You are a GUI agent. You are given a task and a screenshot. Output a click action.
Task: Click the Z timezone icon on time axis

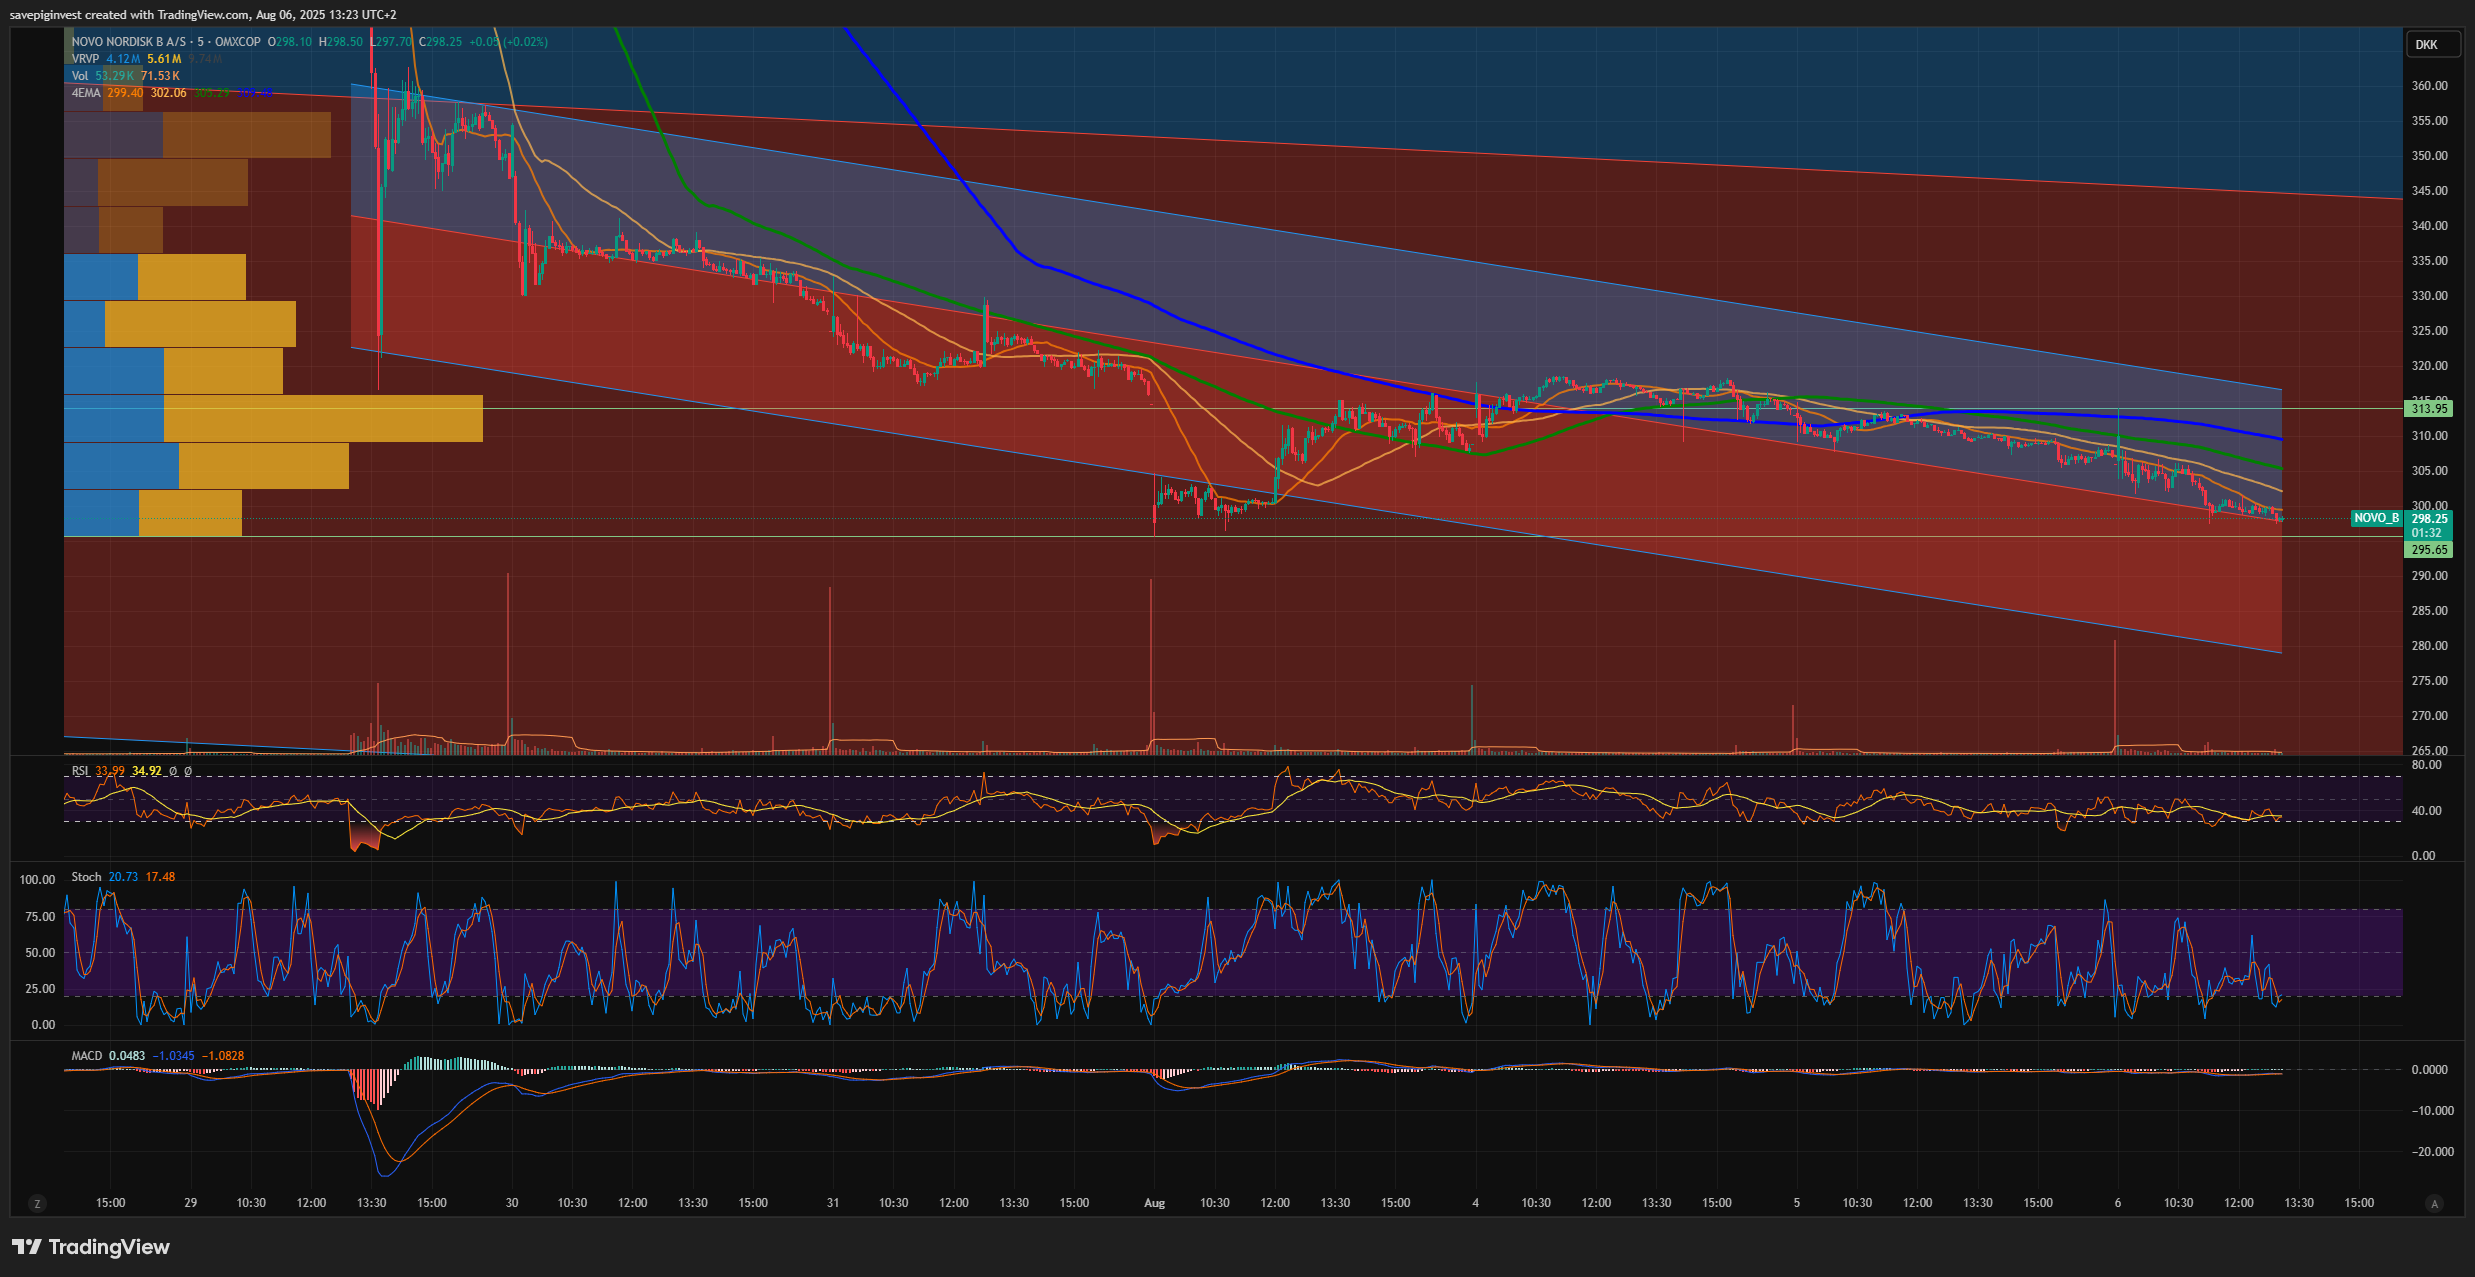[x=37, y=1204]
